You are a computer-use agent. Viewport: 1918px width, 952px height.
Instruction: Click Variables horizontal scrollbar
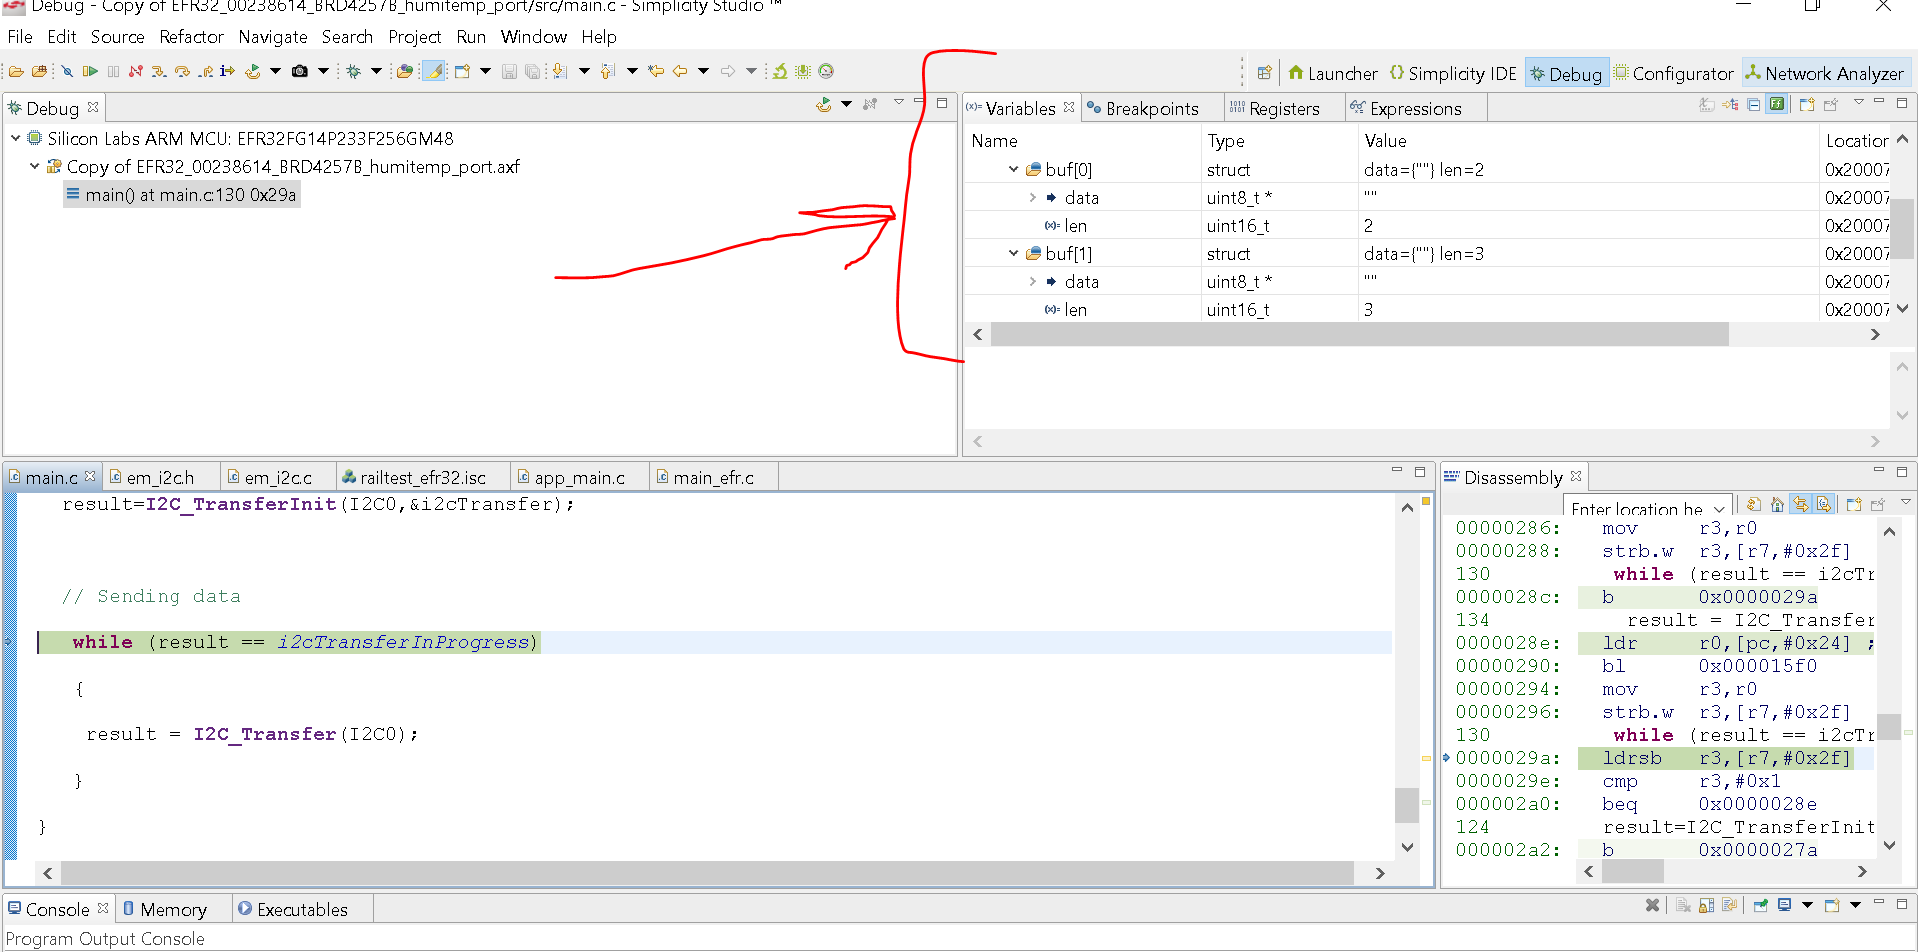tap(1359, 334)
